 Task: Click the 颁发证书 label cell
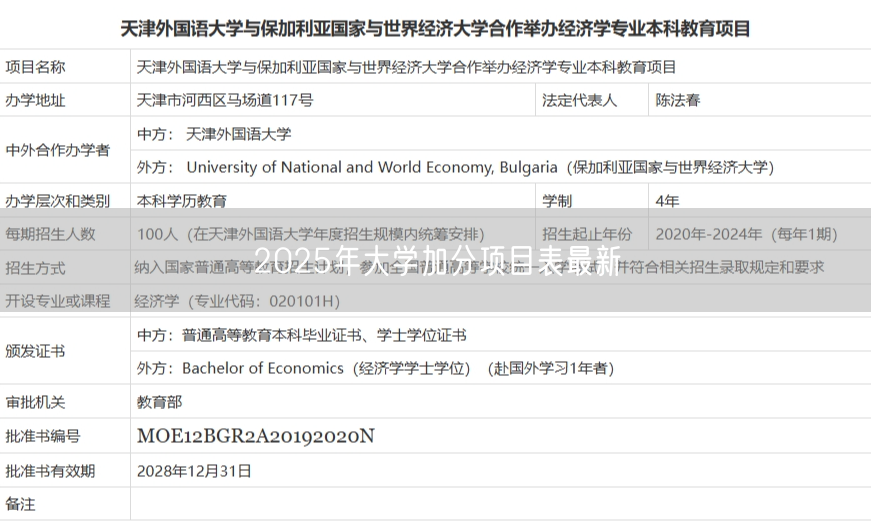pos(36,351)
